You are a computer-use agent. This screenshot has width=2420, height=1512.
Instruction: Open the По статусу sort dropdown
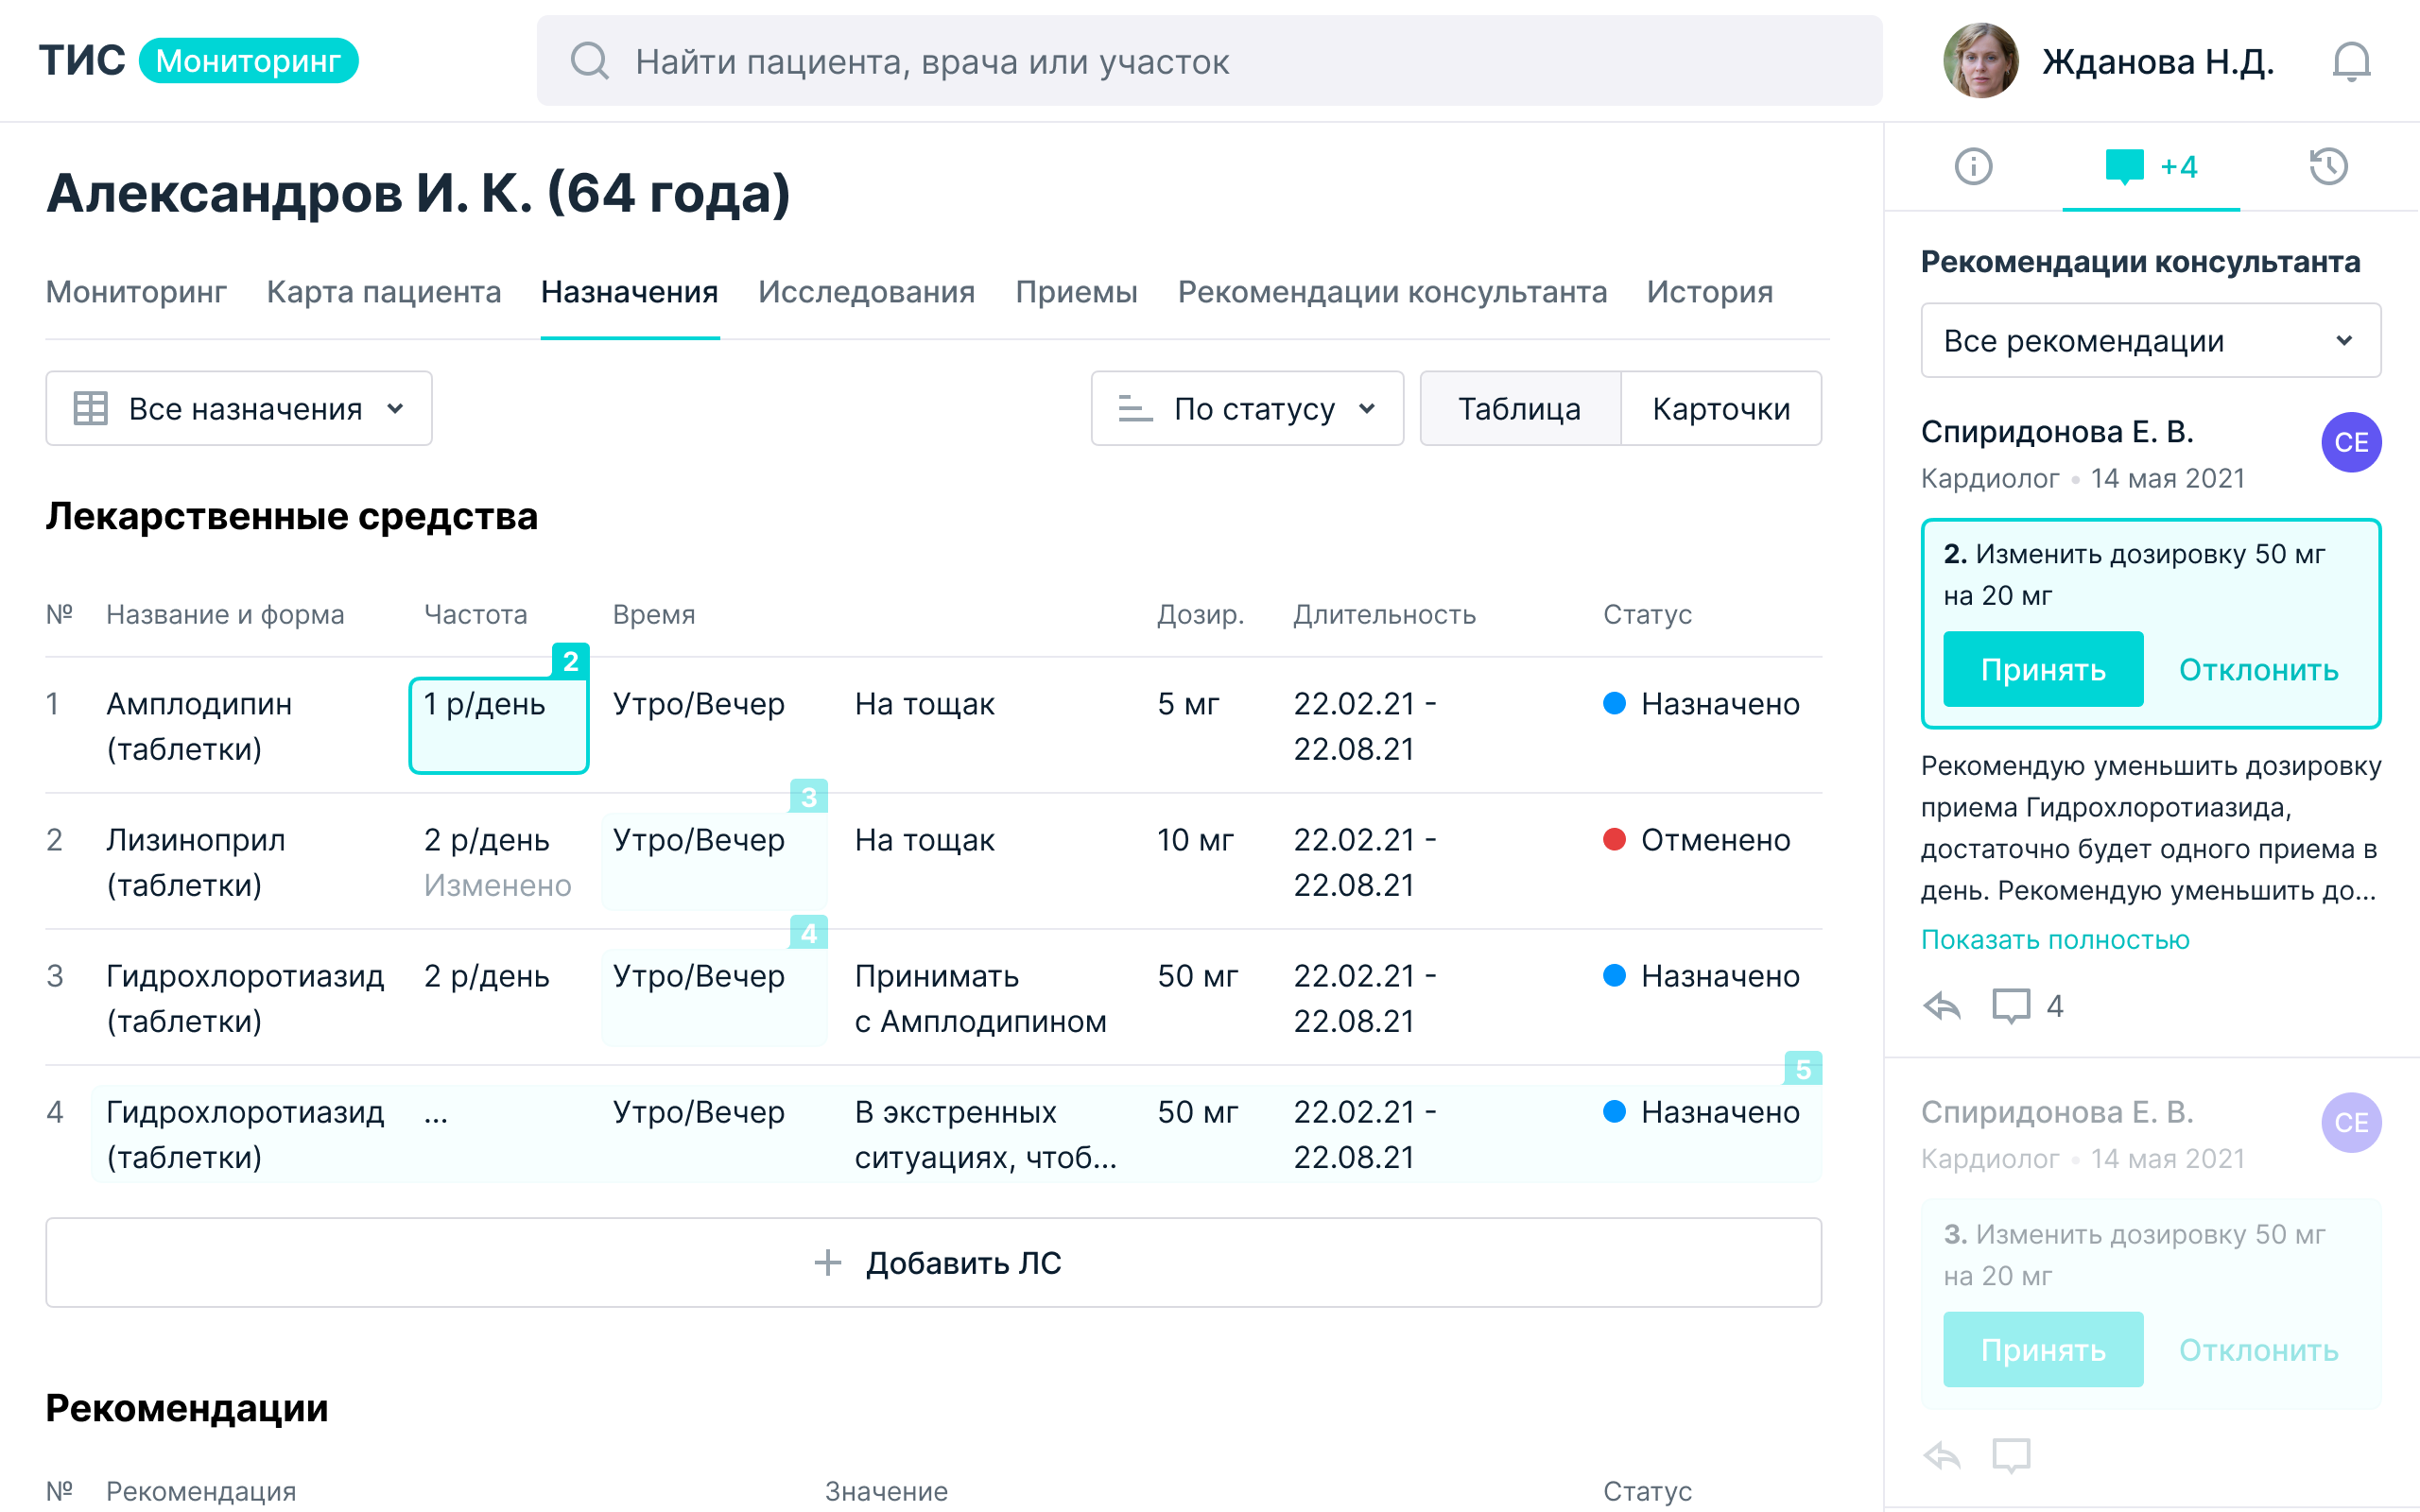1246,409
